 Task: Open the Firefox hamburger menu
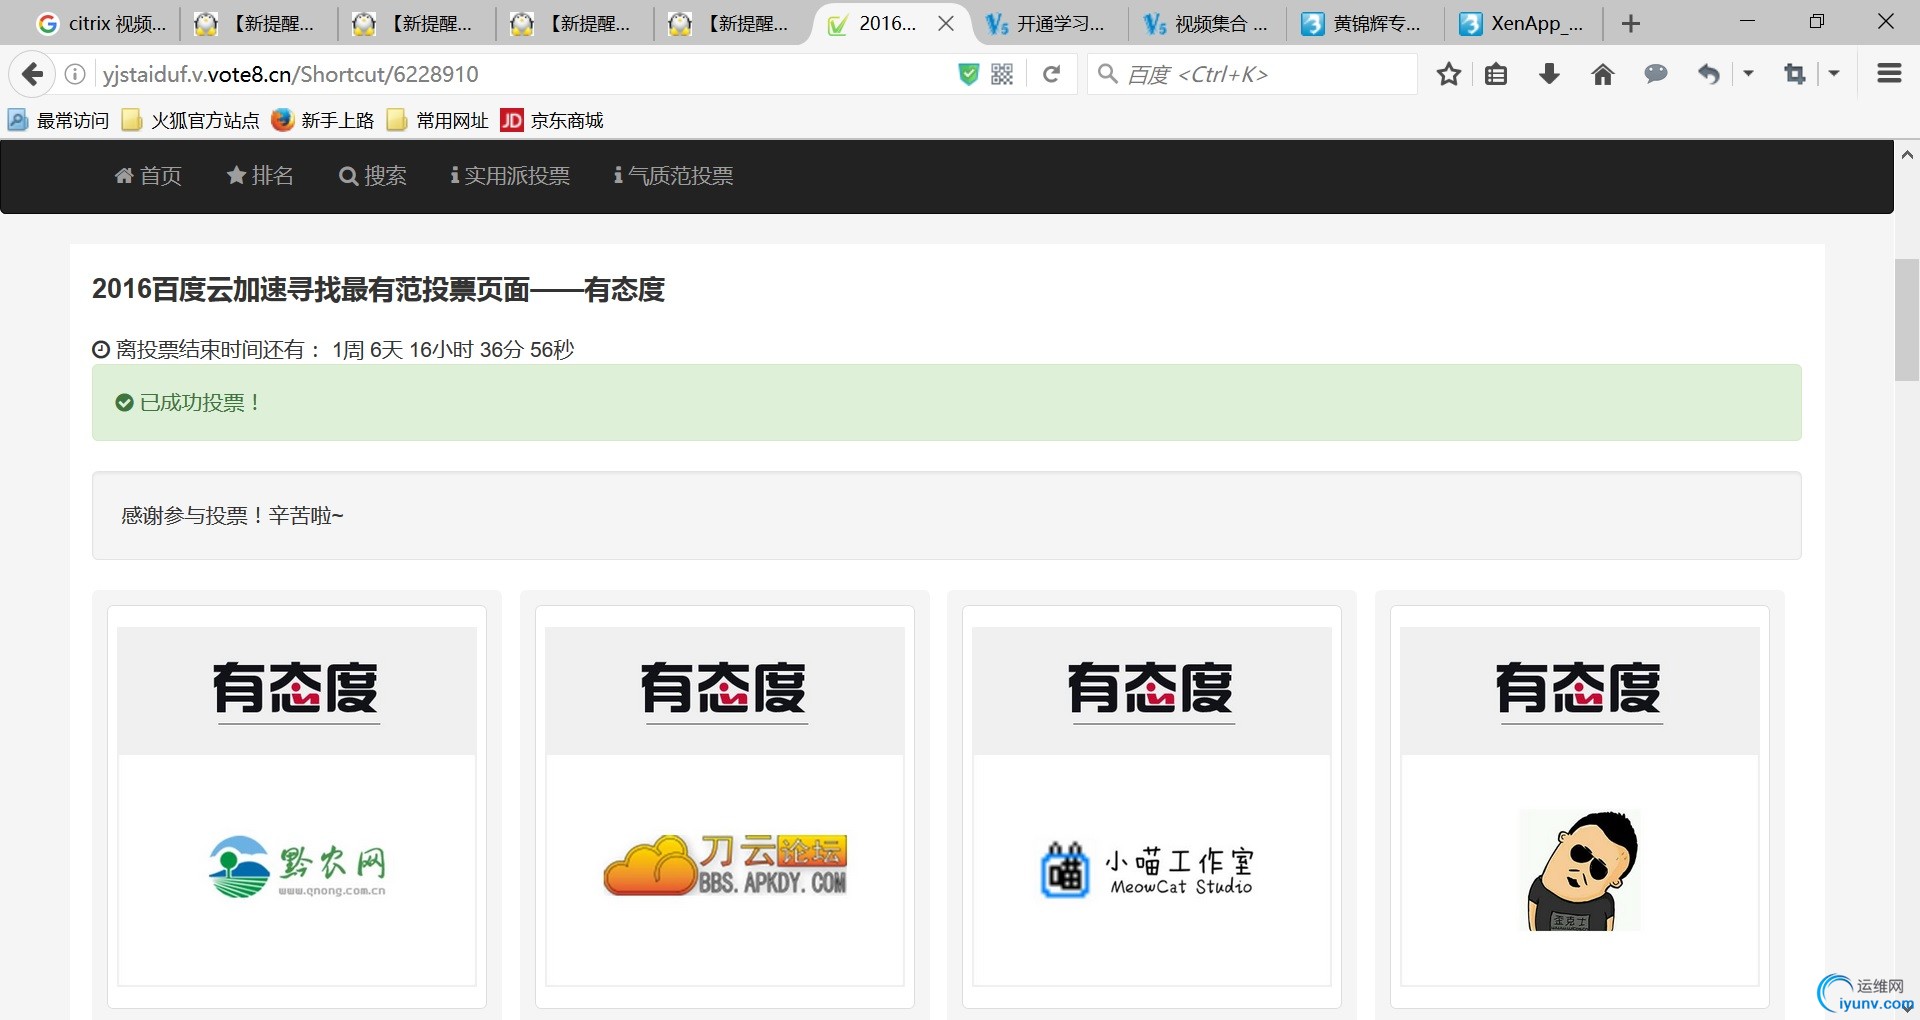[1888, 73]
